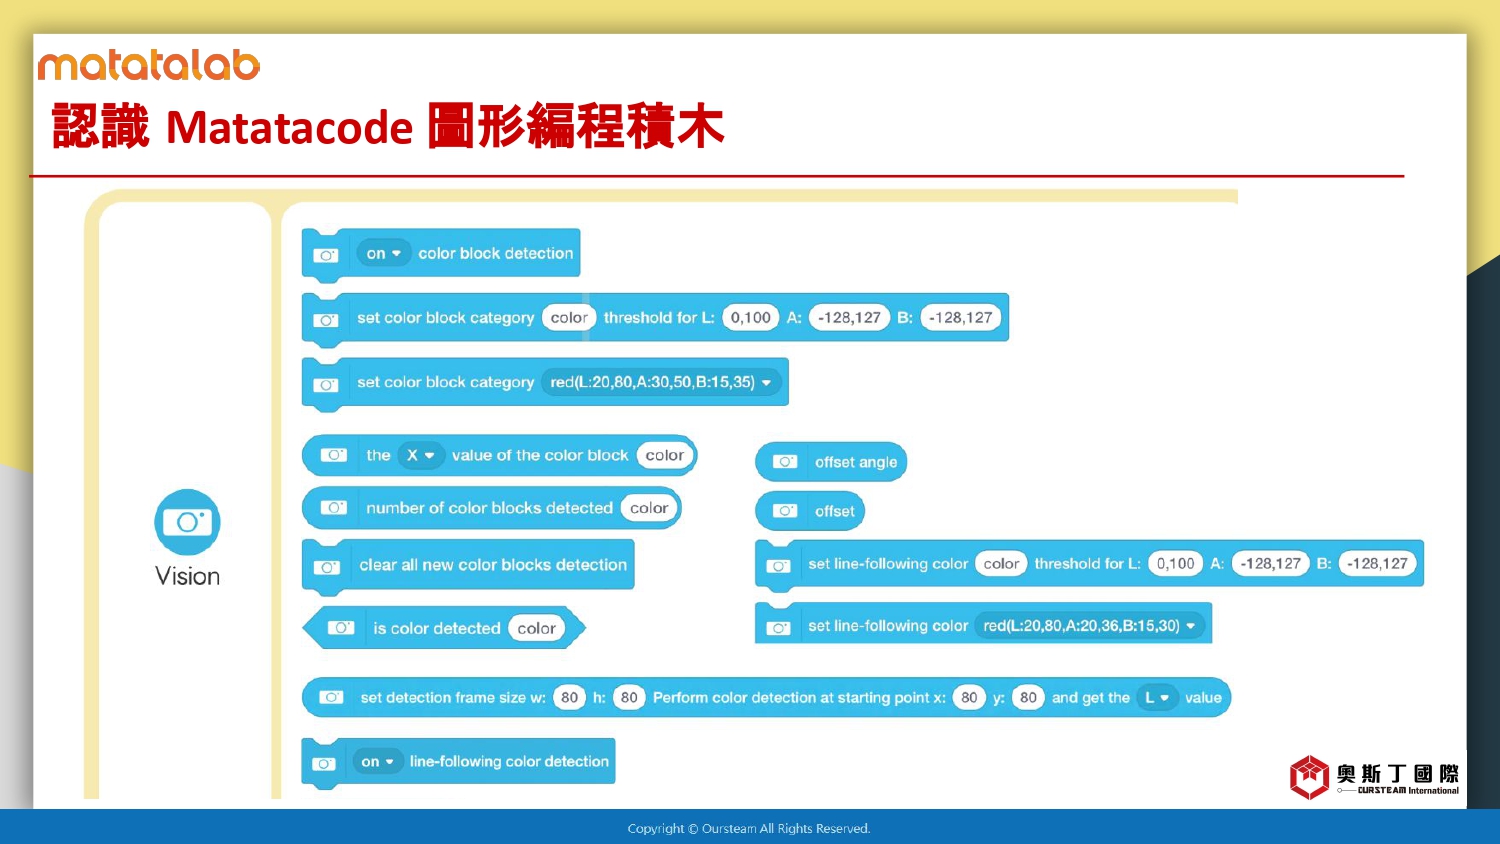Click the height 'h:' field showing 80
Screen dimensions: 1500x844
click(x=629, y=697)
